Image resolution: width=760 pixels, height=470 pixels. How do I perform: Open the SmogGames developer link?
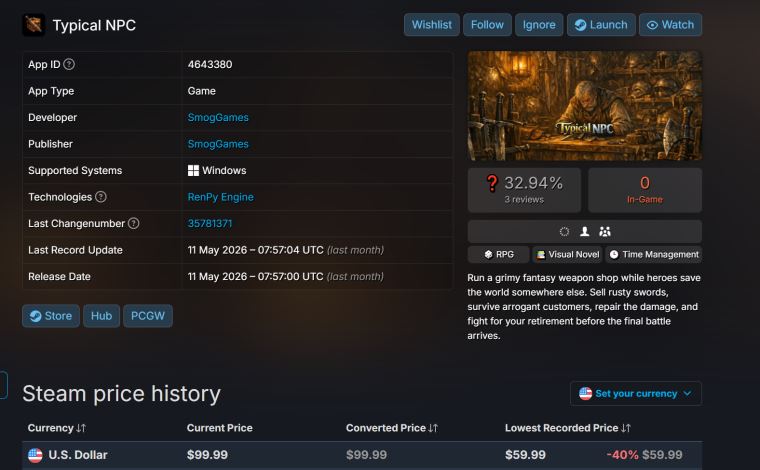[218, 117]
